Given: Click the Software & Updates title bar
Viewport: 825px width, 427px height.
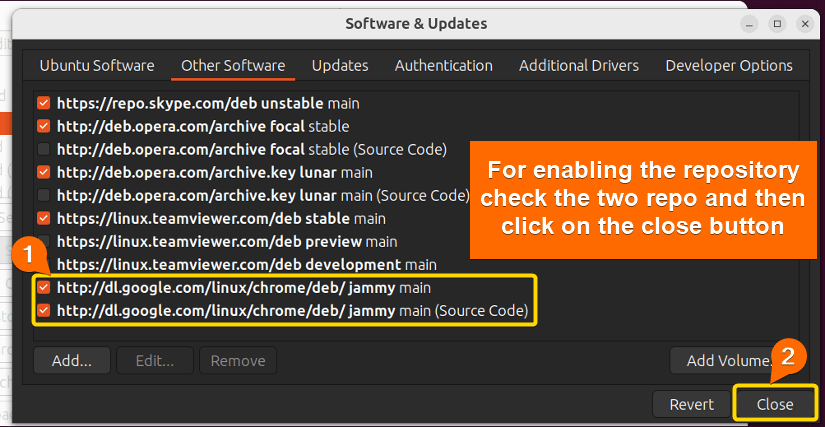Looking at the screenshot, I should point(416,24).
